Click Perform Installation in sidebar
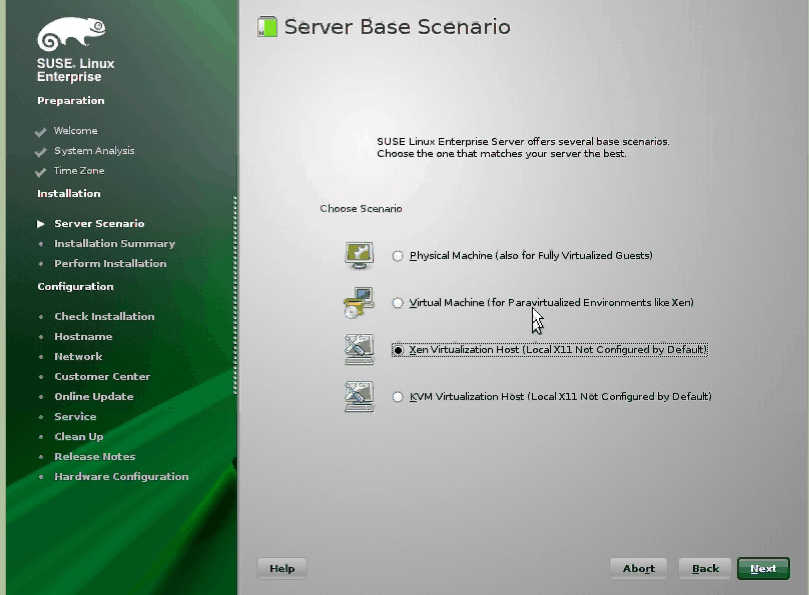The width and height of the screenshot is (809, 595). point(110,263)
